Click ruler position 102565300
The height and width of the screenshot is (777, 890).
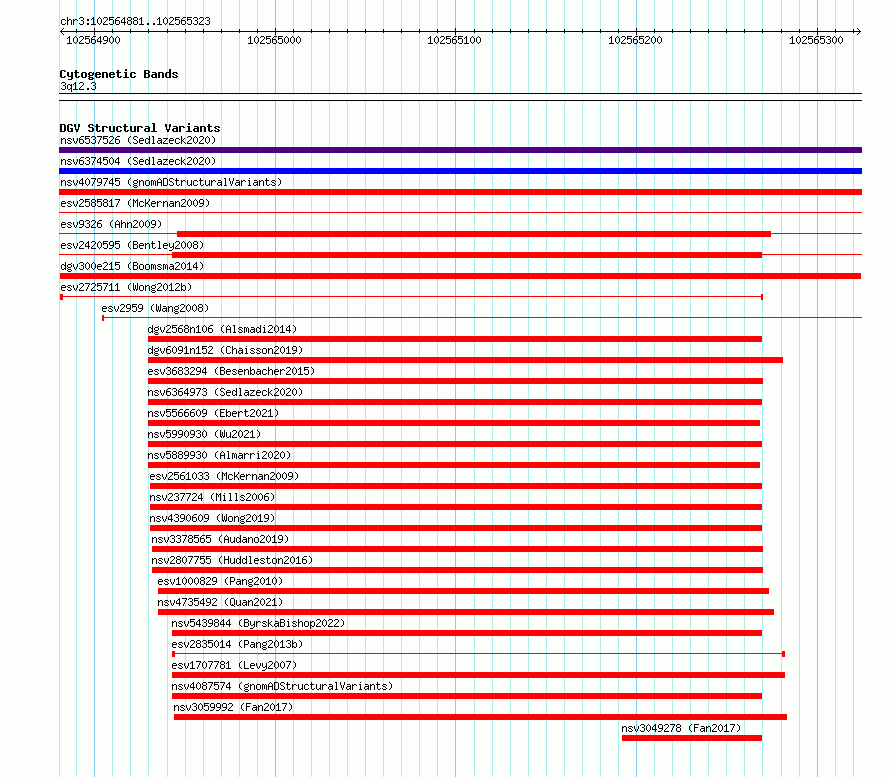[816, 40]
